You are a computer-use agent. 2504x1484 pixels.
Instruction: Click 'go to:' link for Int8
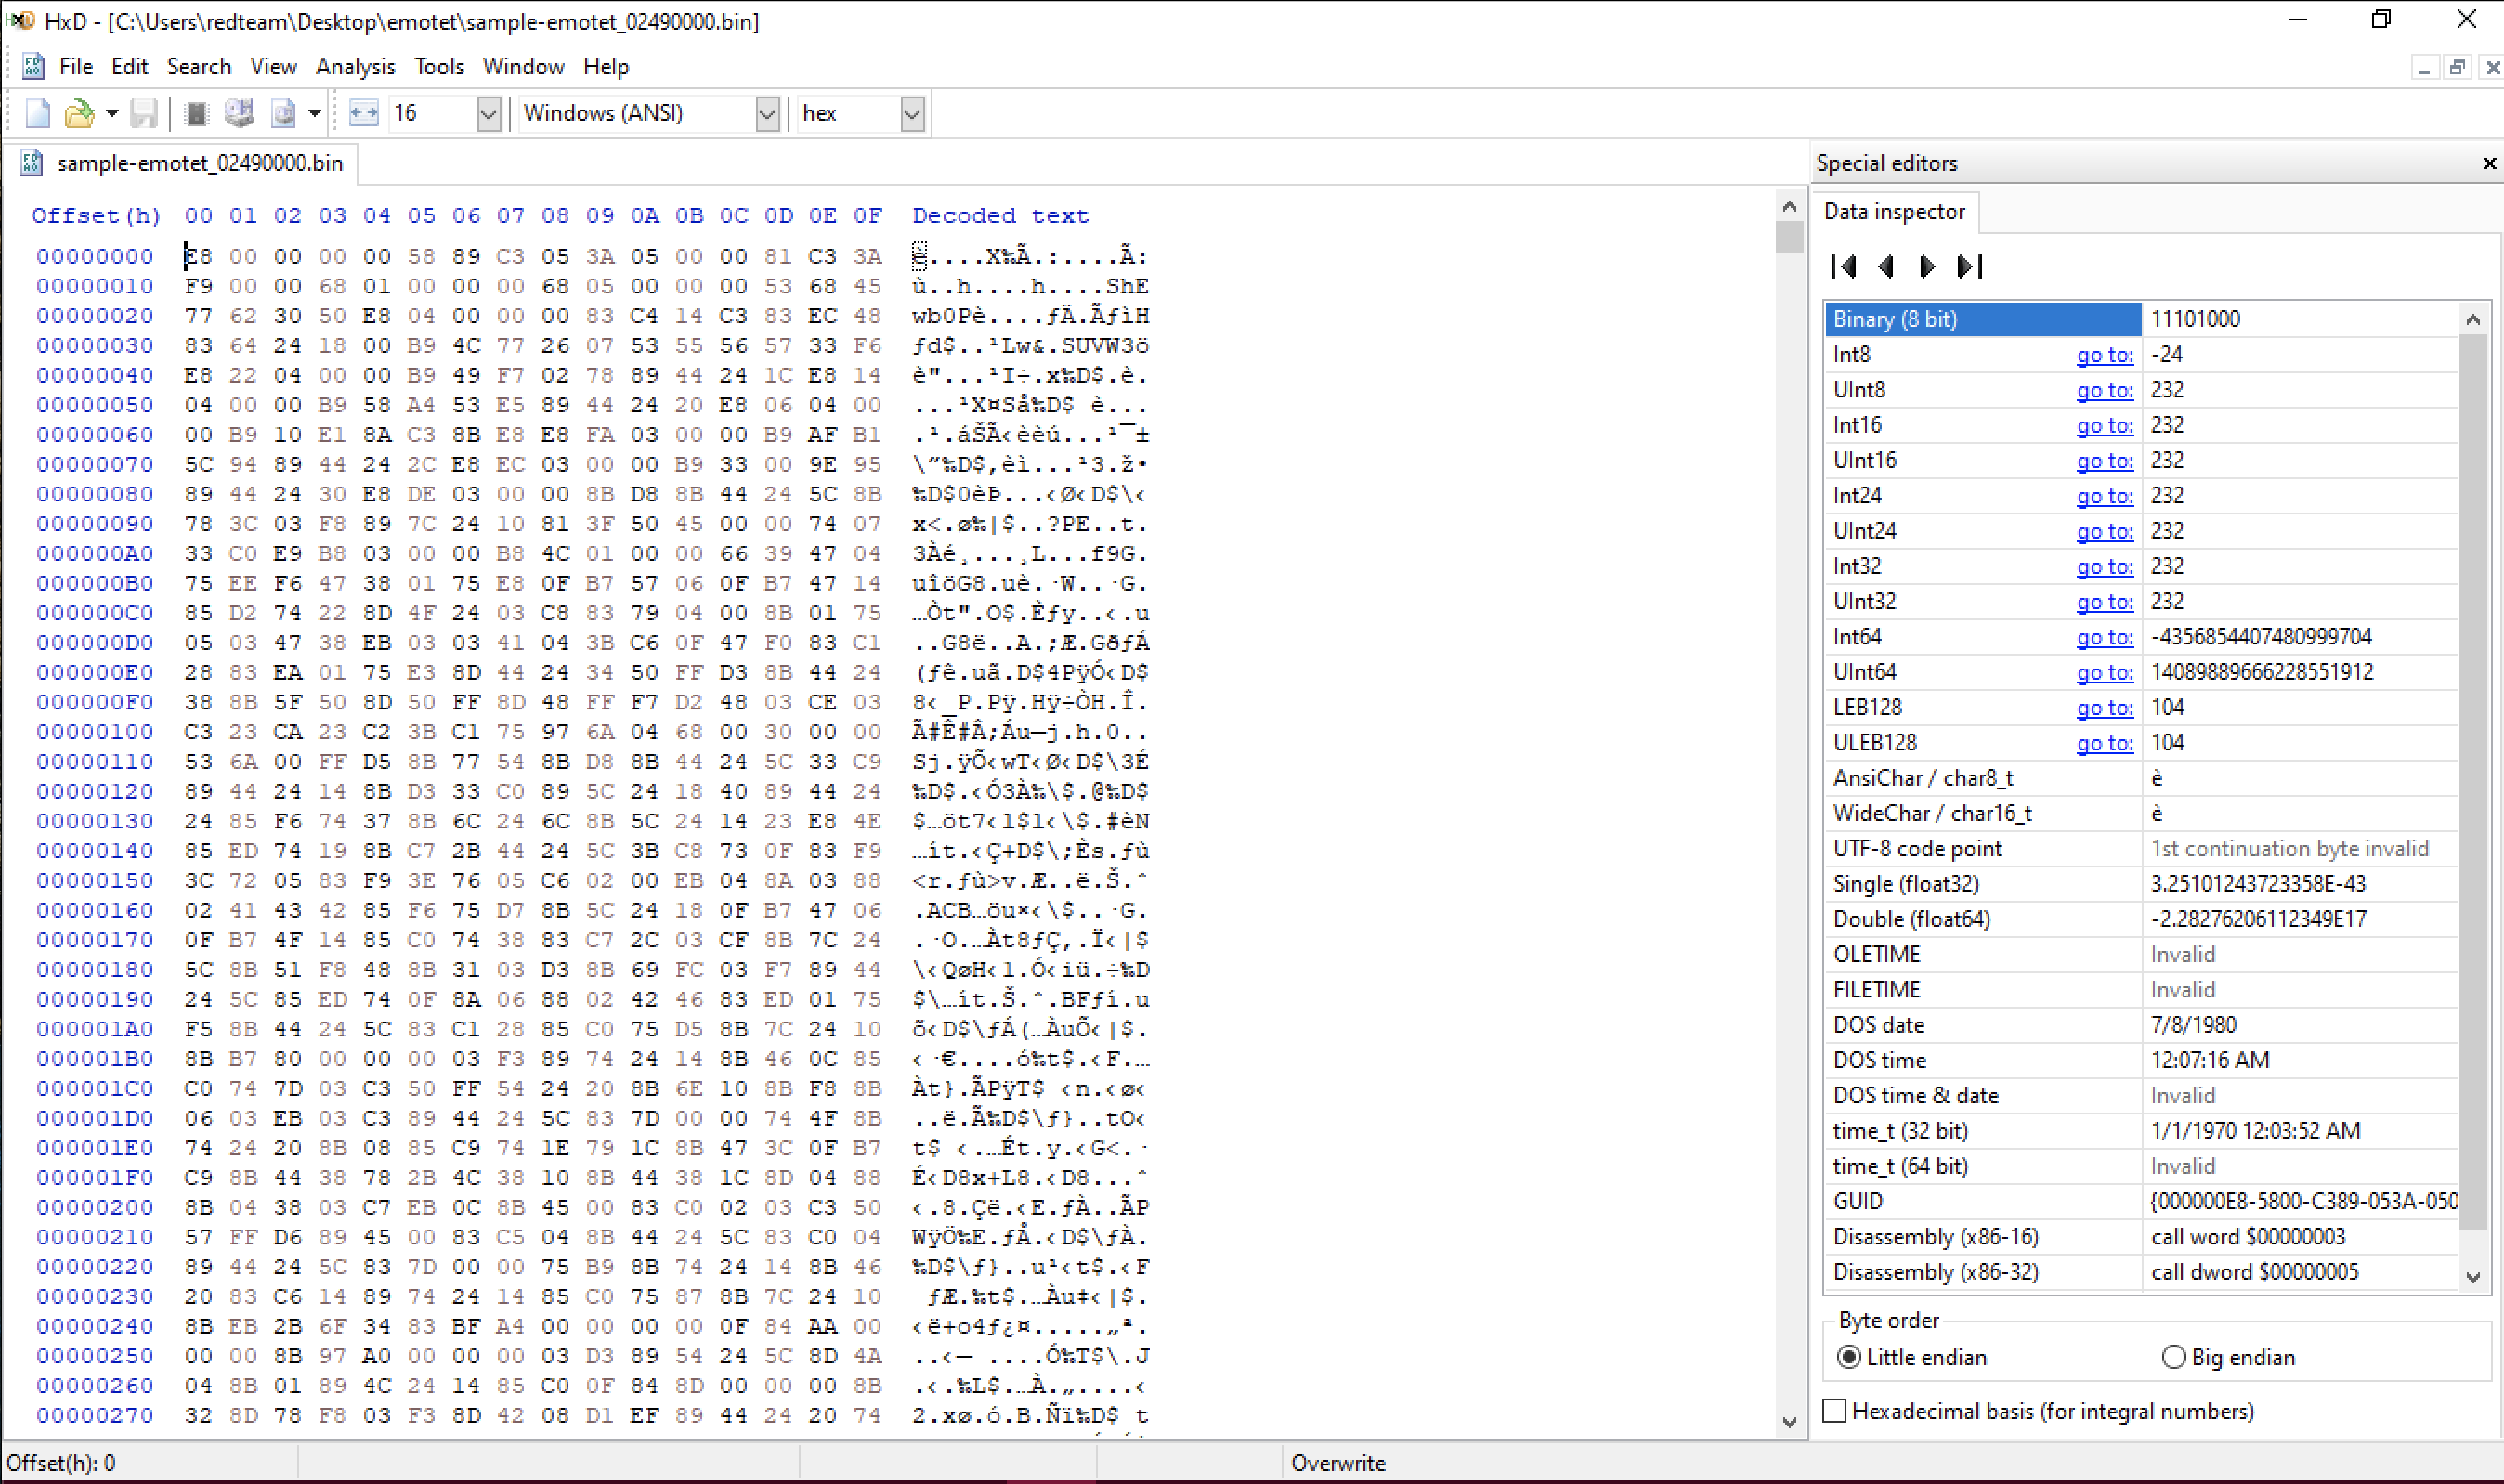2104,355
